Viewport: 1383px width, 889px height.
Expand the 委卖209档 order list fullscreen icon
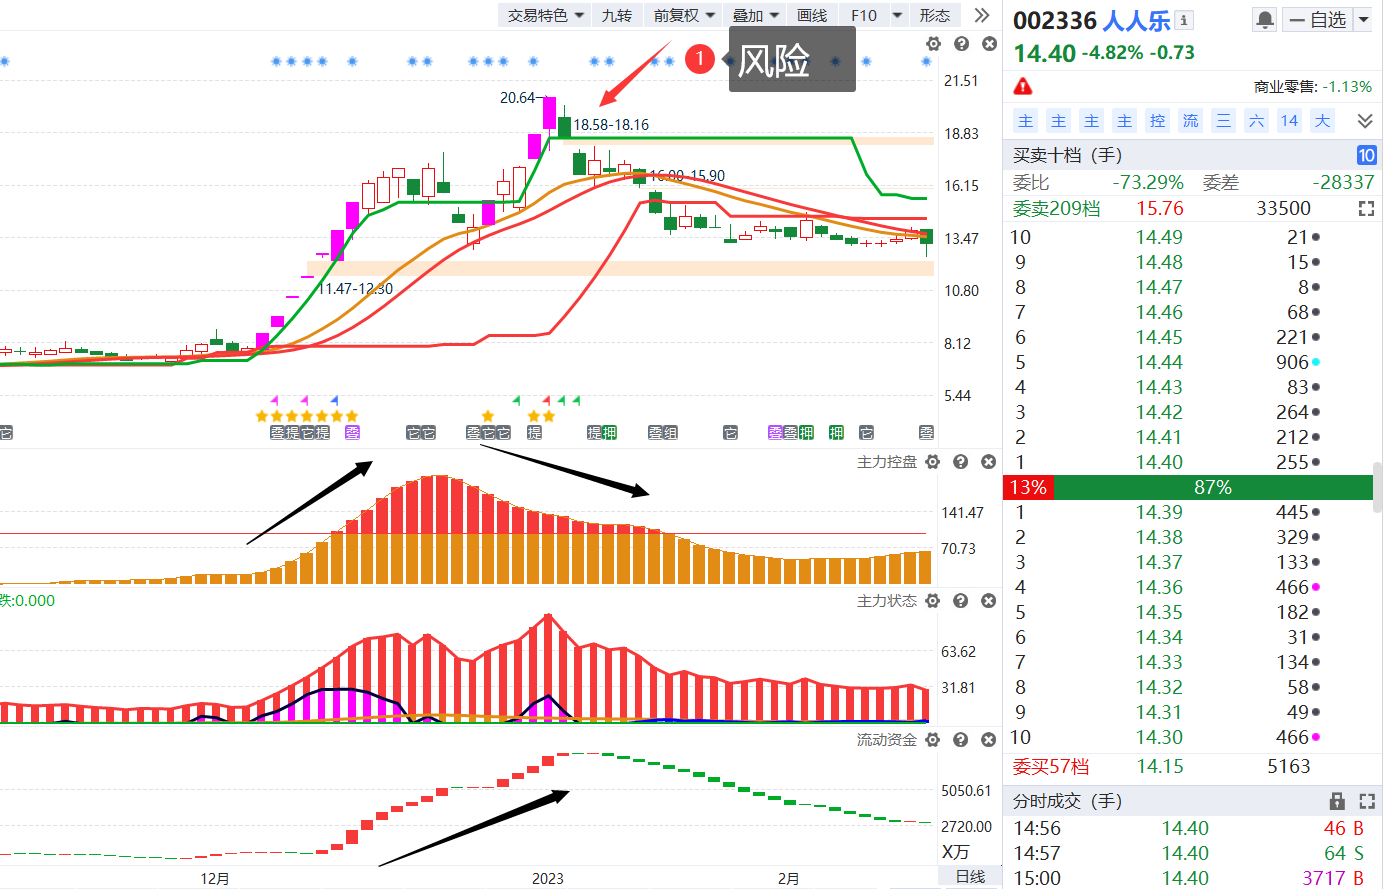pyautogui.click(x=1366, y=208)
